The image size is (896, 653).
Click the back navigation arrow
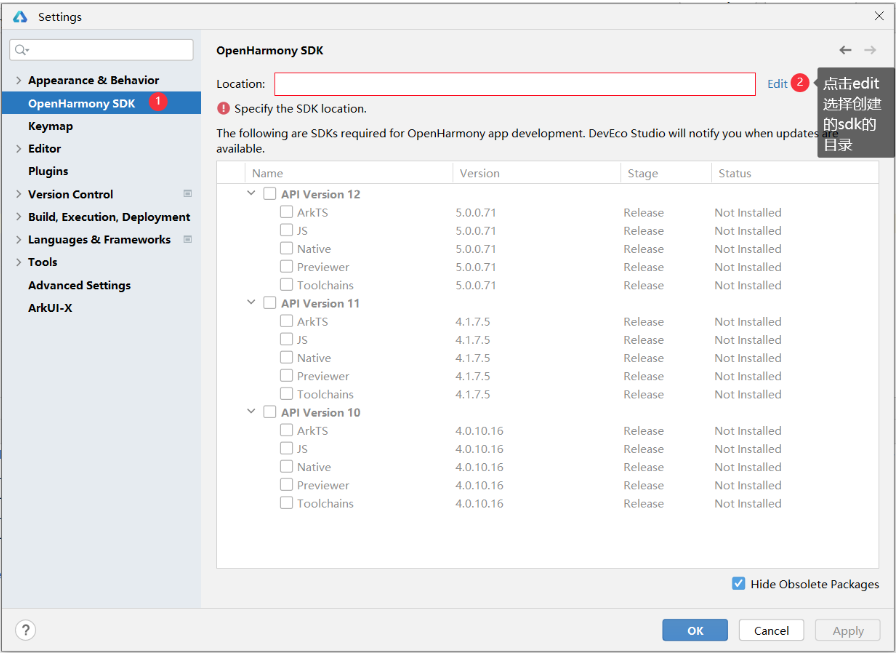coord(845,50)
